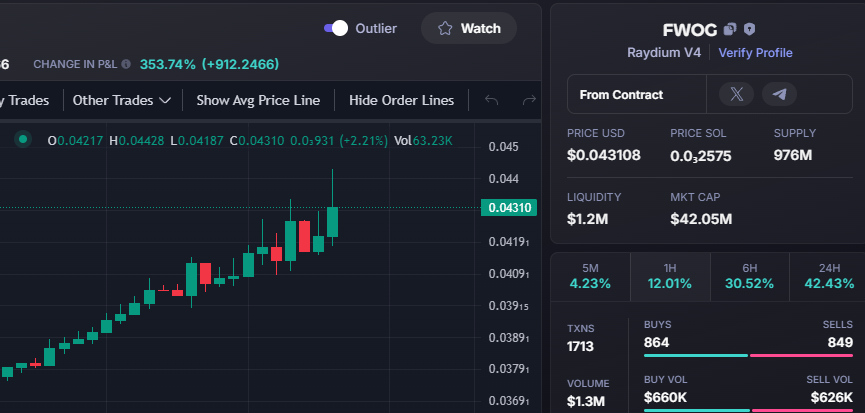Select the 1H timeframe tab
This screenshot has height=413, width=865.
[670, 277]
